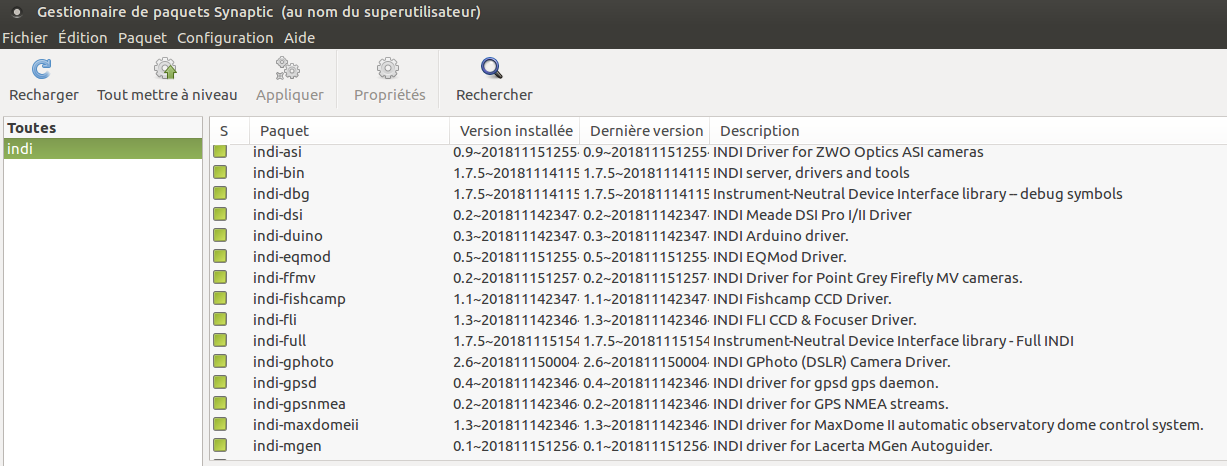Sort by Version installée column header
Screen dimensions: 1227x466
click(516, 131)
